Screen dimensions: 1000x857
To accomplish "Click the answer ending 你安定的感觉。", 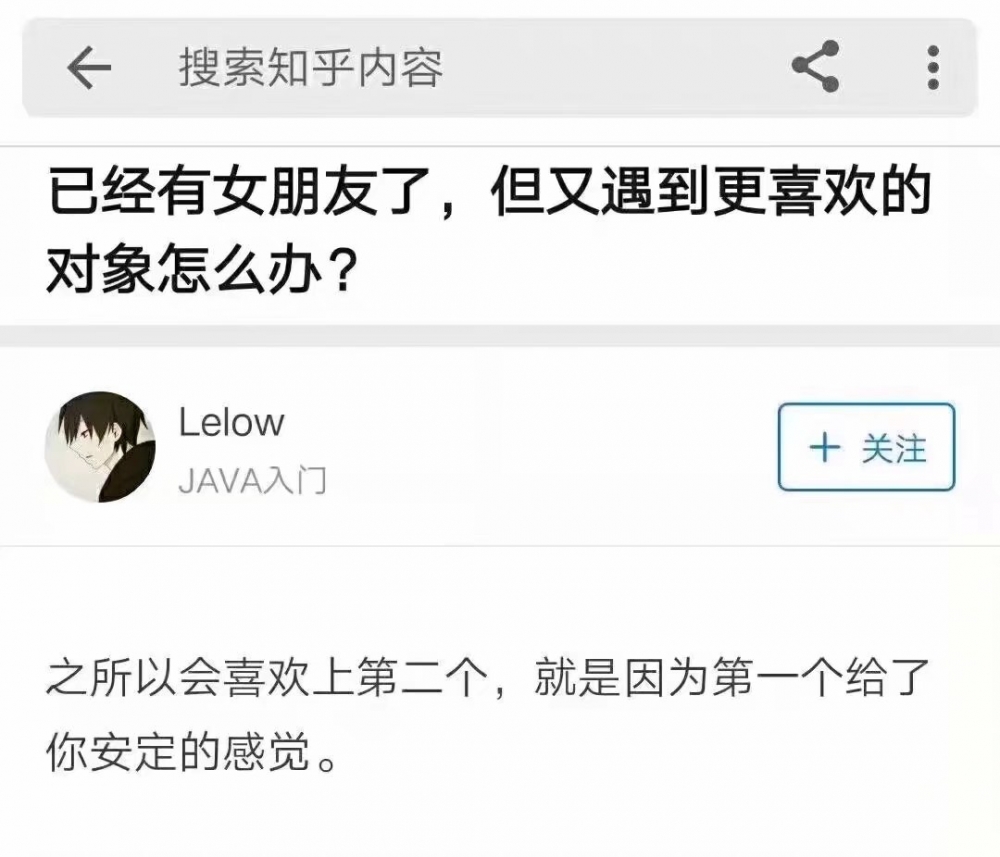I will [191, 752].
